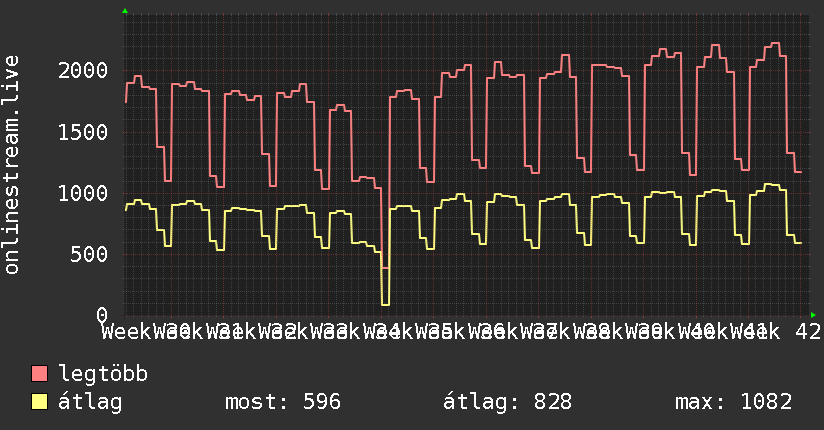Click the 1000 y-axis label
Viewport: 824px width, 430px height.
click(83, 193)
